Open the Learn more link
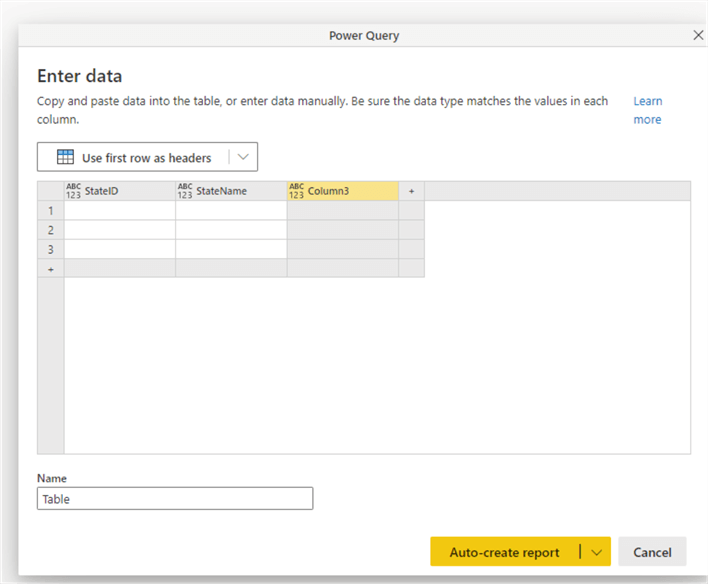The width and height of the screenshot is (708, 584). click(647, 110)
